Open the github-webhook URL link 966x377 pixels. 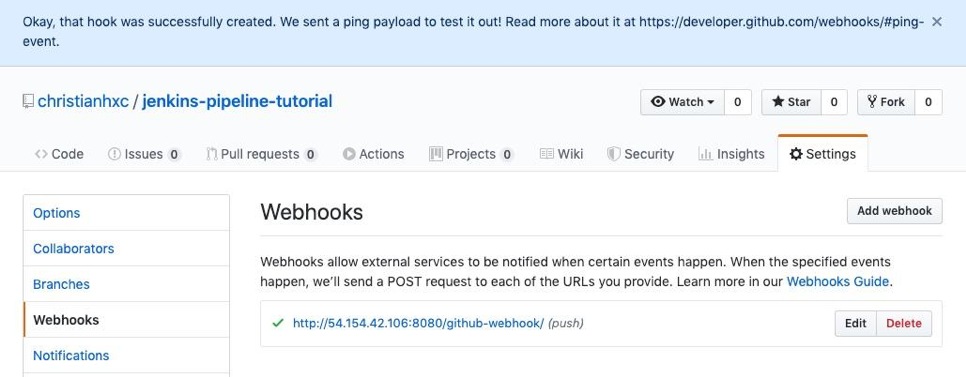pos(418,323)
